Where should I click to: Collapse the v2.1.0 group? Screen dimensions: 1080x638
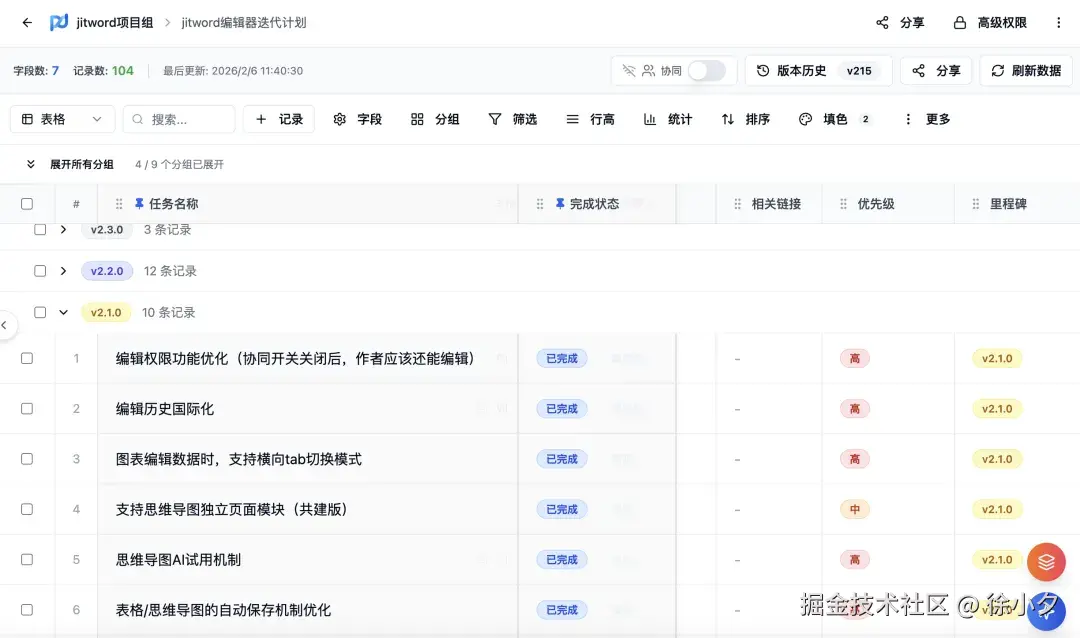click(x=63, y=311)
